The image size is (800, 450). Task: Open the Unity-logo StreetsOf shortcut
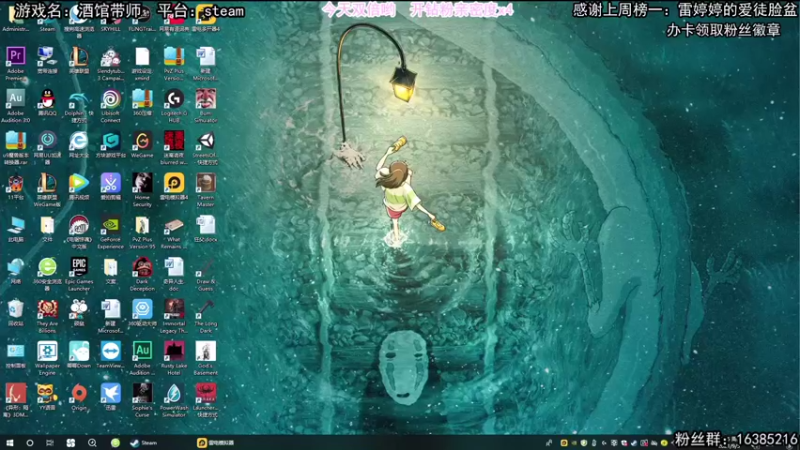point(205,147)
